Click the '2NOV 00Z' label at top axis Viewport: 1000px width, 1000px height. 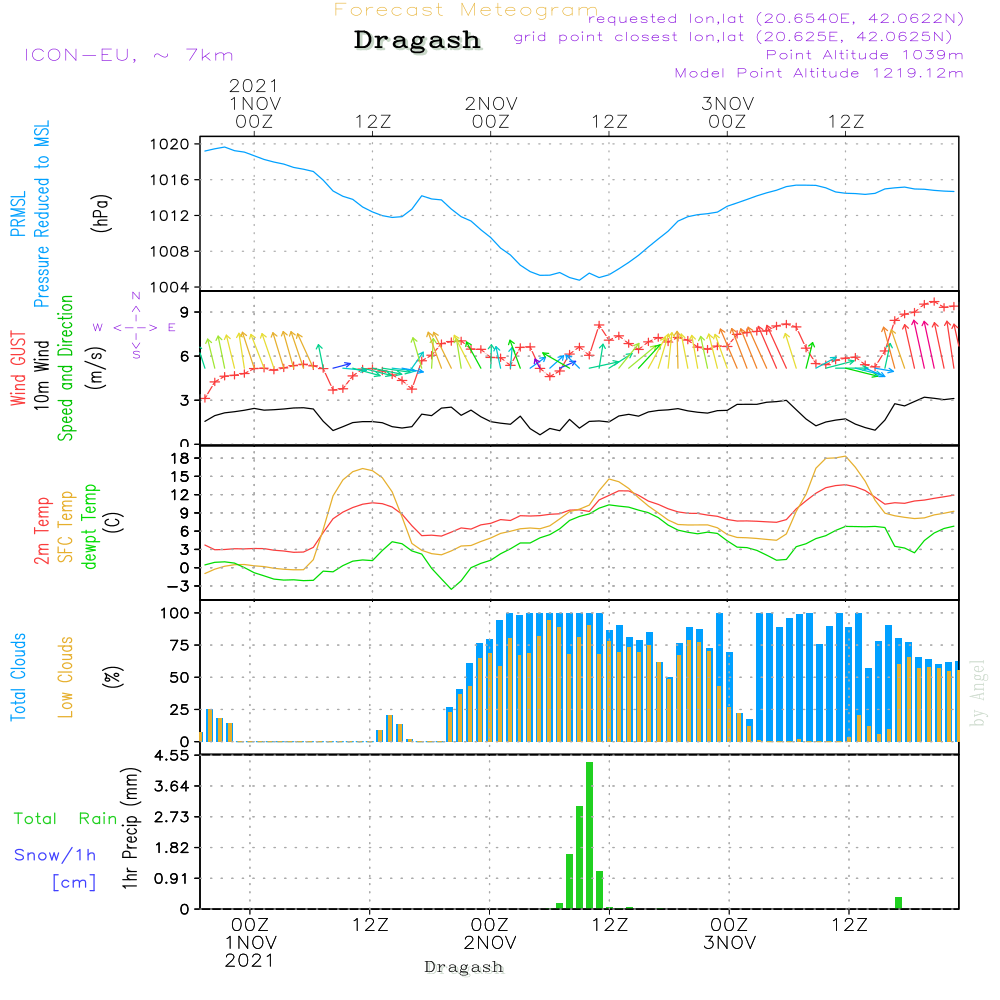[x=490, y=112]
